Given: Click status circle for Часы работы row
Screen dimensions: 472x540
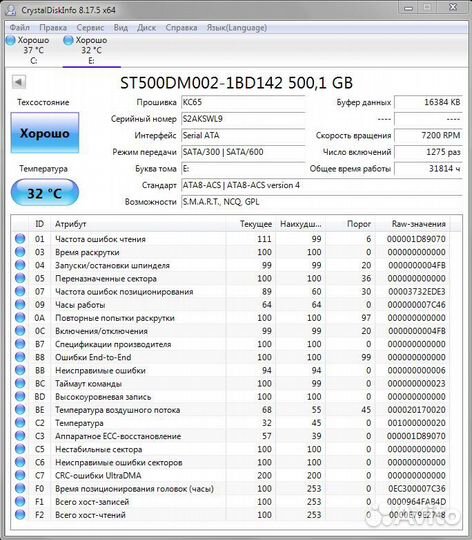Looking at the screenshot, I should [20, 304].
